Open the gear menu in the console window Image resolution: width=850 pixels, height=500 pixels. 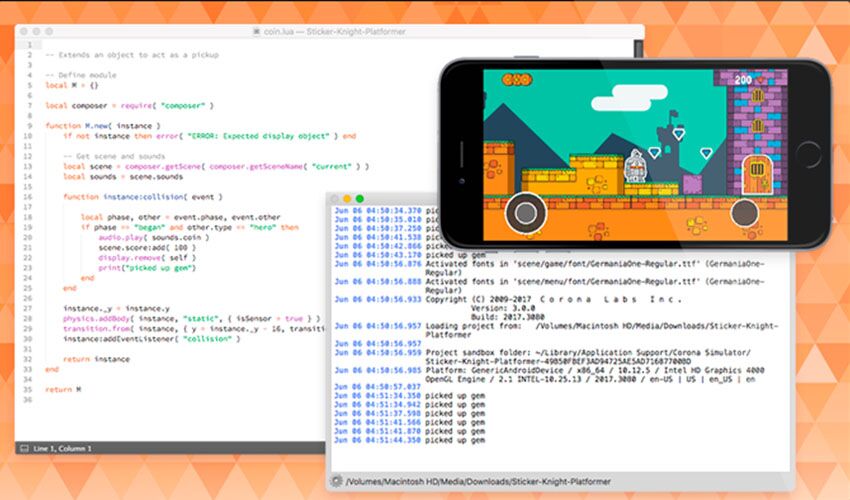(x=337, y=481)
